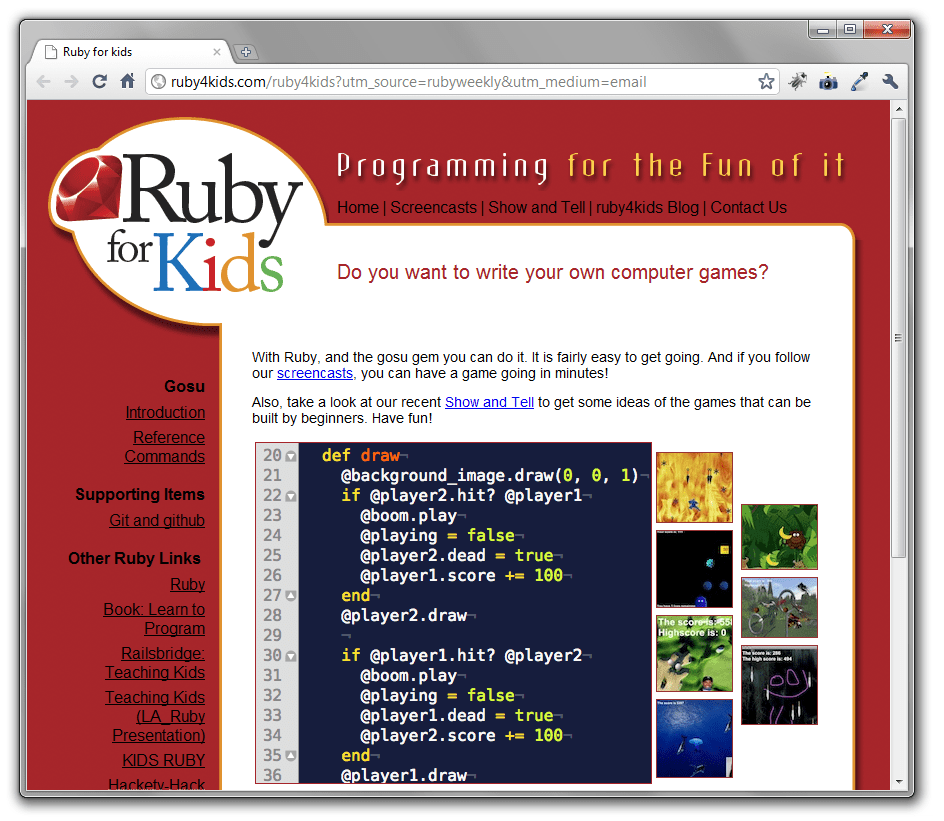Open the eyedropper color picker extension

pyautogui.click(x=859, y=81)
